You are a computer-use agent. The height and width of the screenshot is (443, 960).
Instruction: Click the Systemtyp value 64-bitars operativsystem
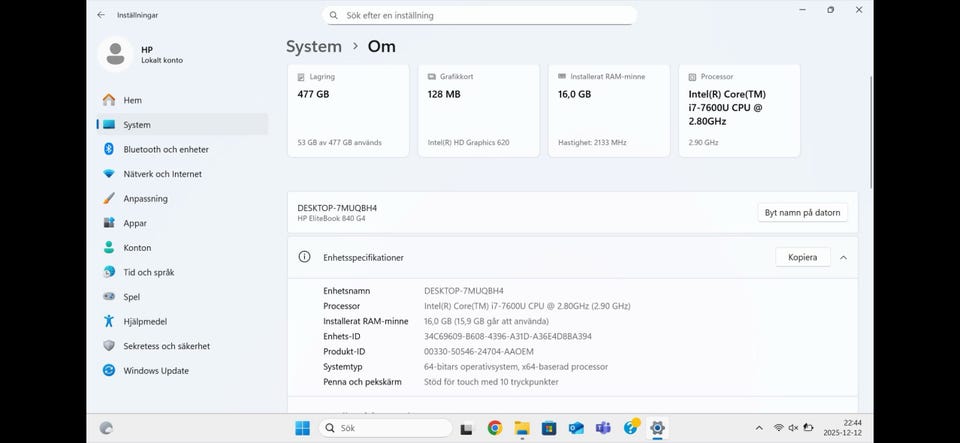(x=516, y=367)
